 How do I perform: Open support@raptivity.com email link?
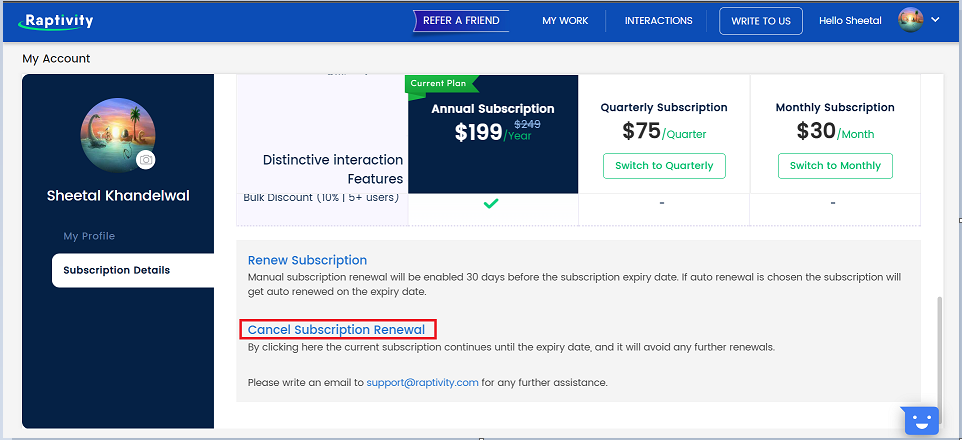point(422,382)
